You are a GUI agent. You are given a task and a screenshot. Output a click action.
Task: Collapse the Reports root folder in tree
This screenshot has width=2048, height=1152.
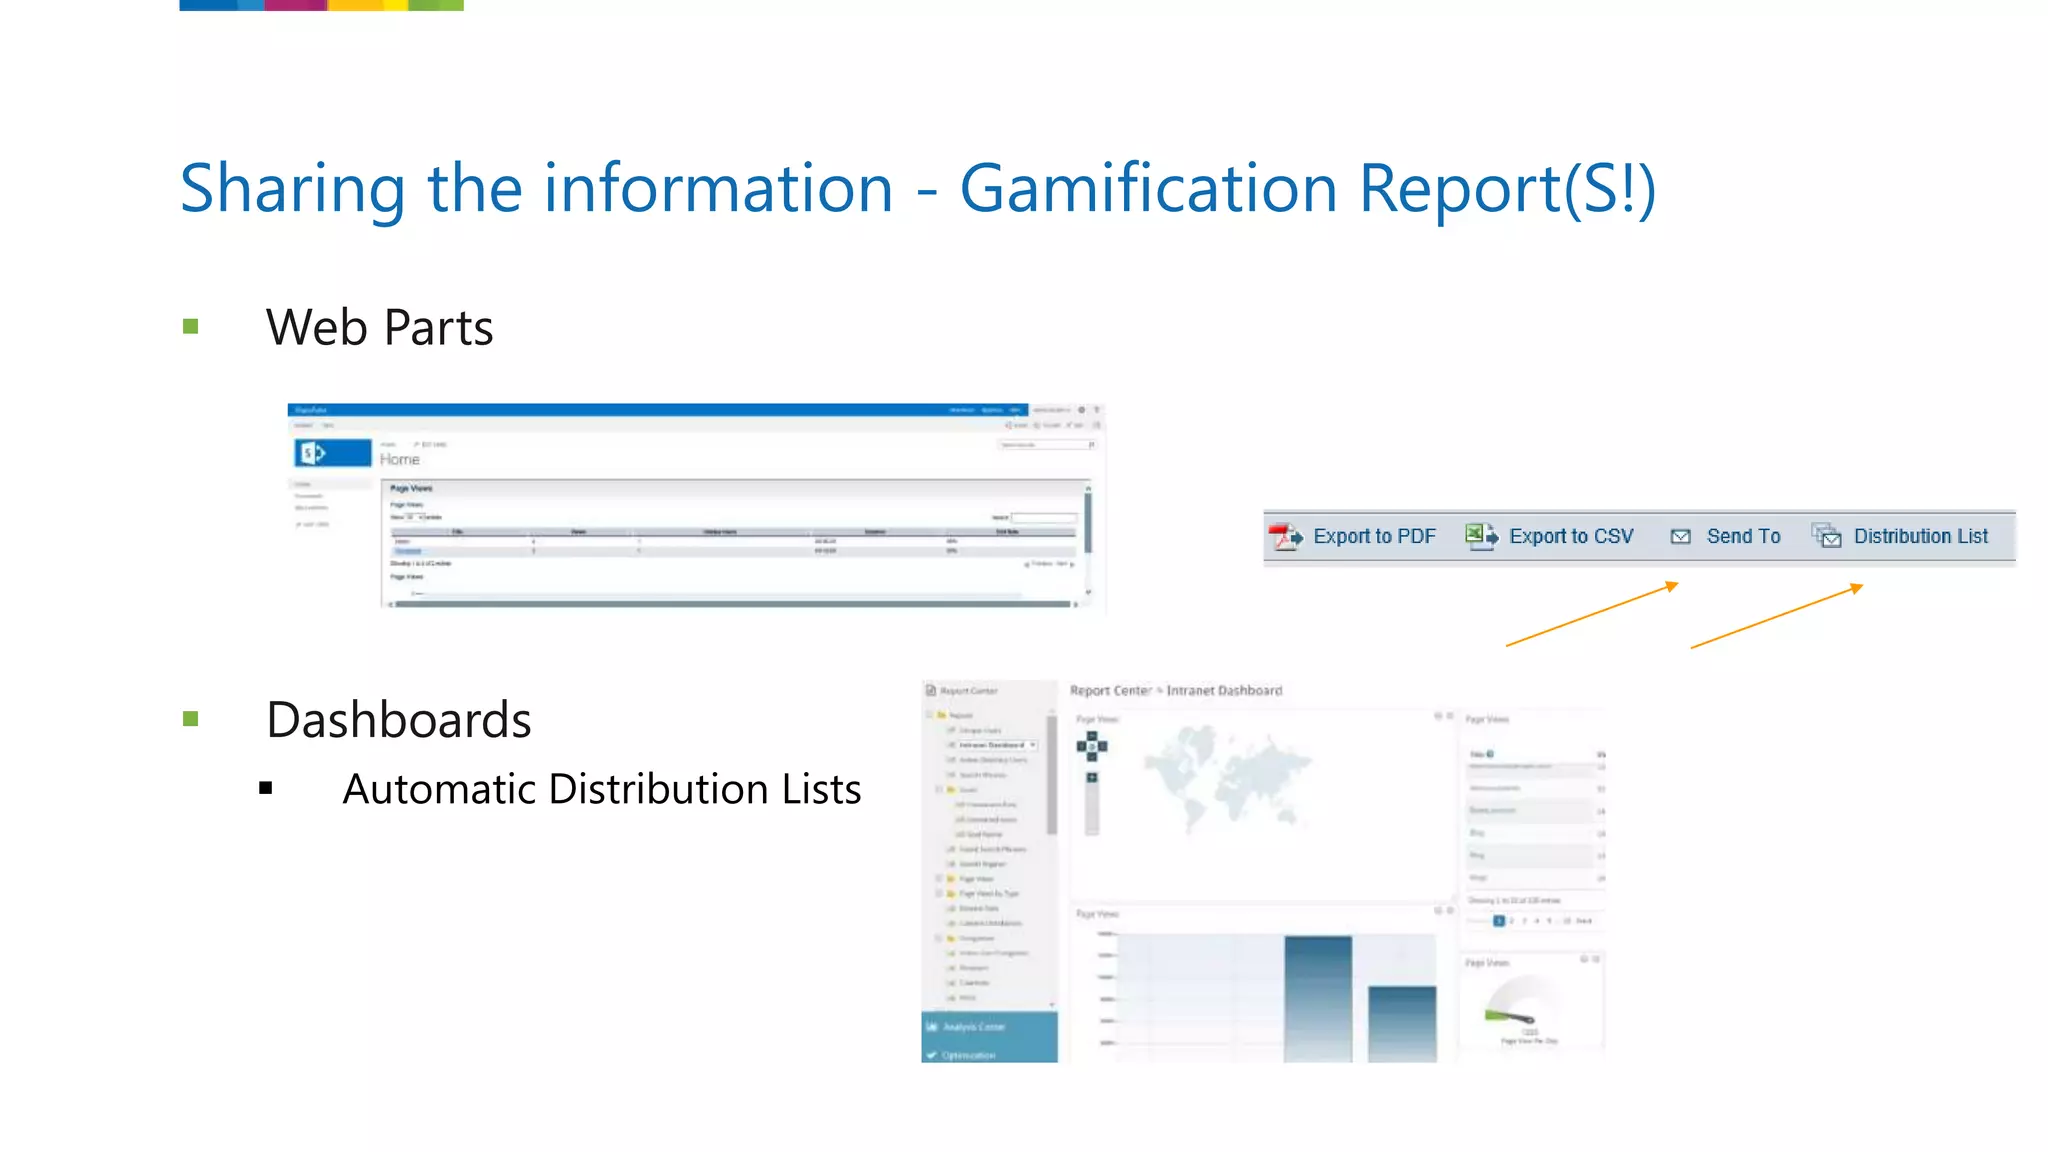(929, 715)
